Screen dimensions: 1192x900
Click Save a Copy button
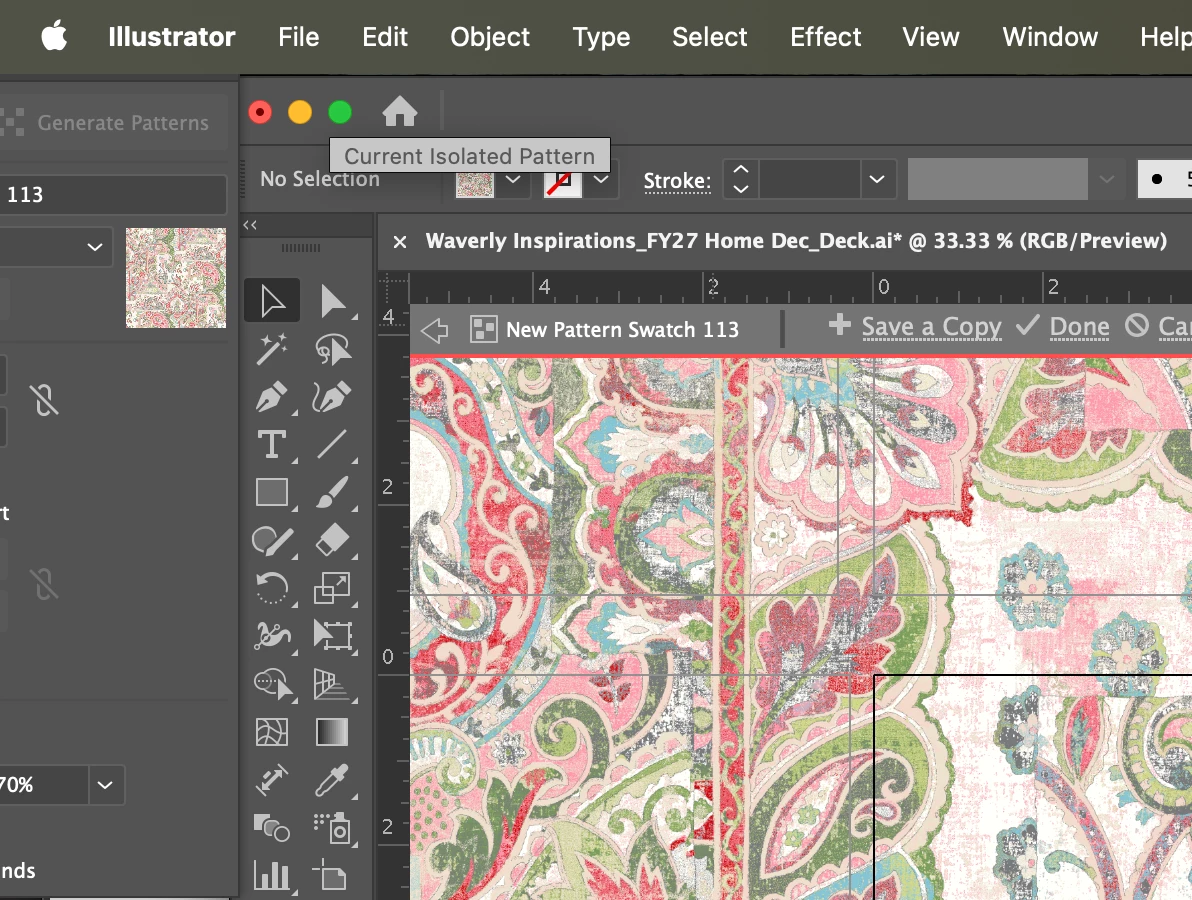click(915, 327)
